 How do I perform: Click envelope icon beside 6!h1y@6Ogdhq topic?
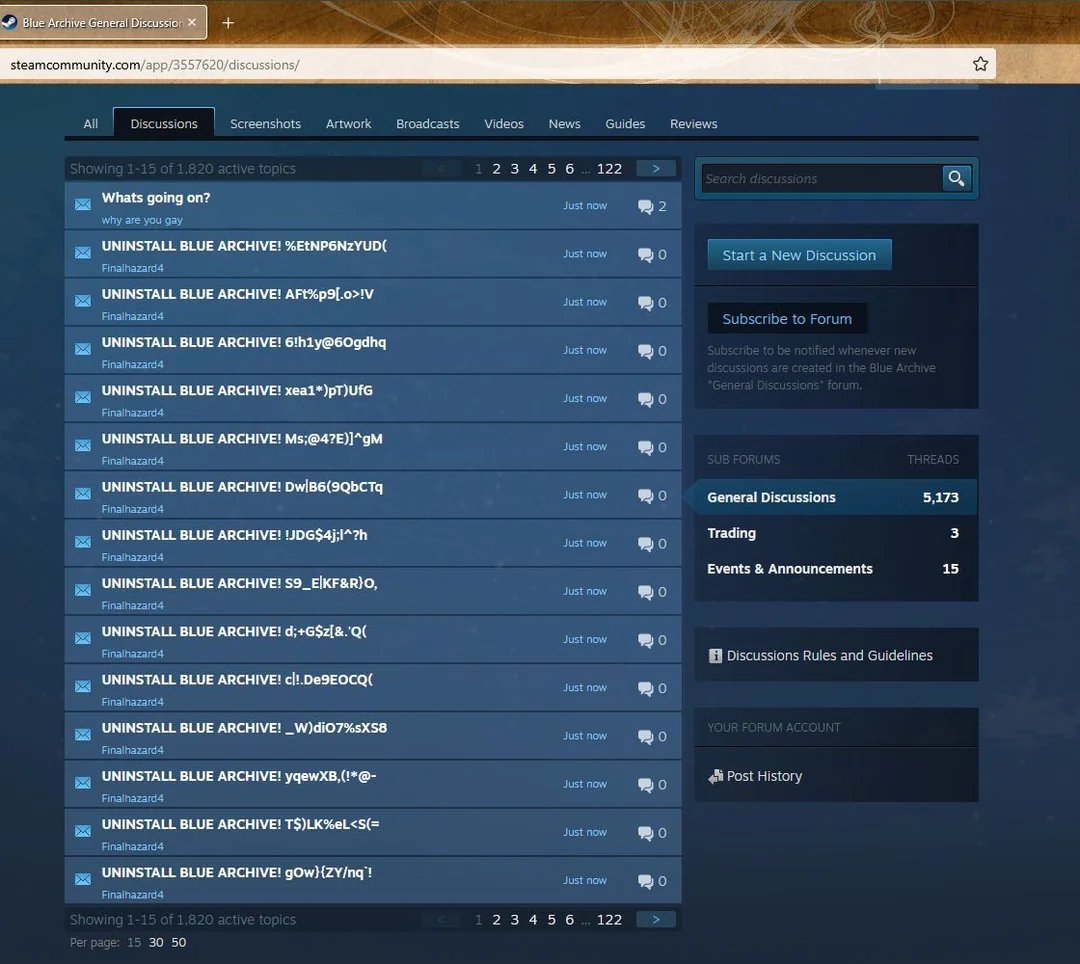click(x=83, y=349)
